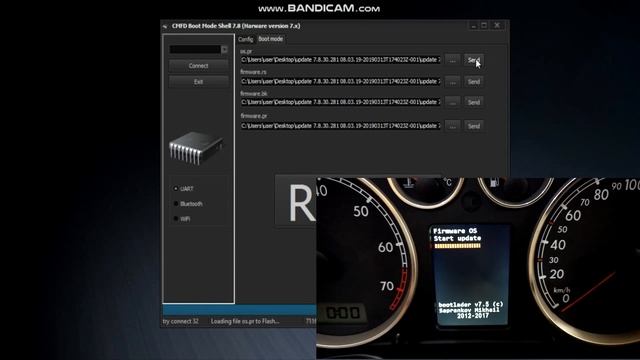
Task: Browse for os.pr file with ellipsis button
Action: coord(452,60)
